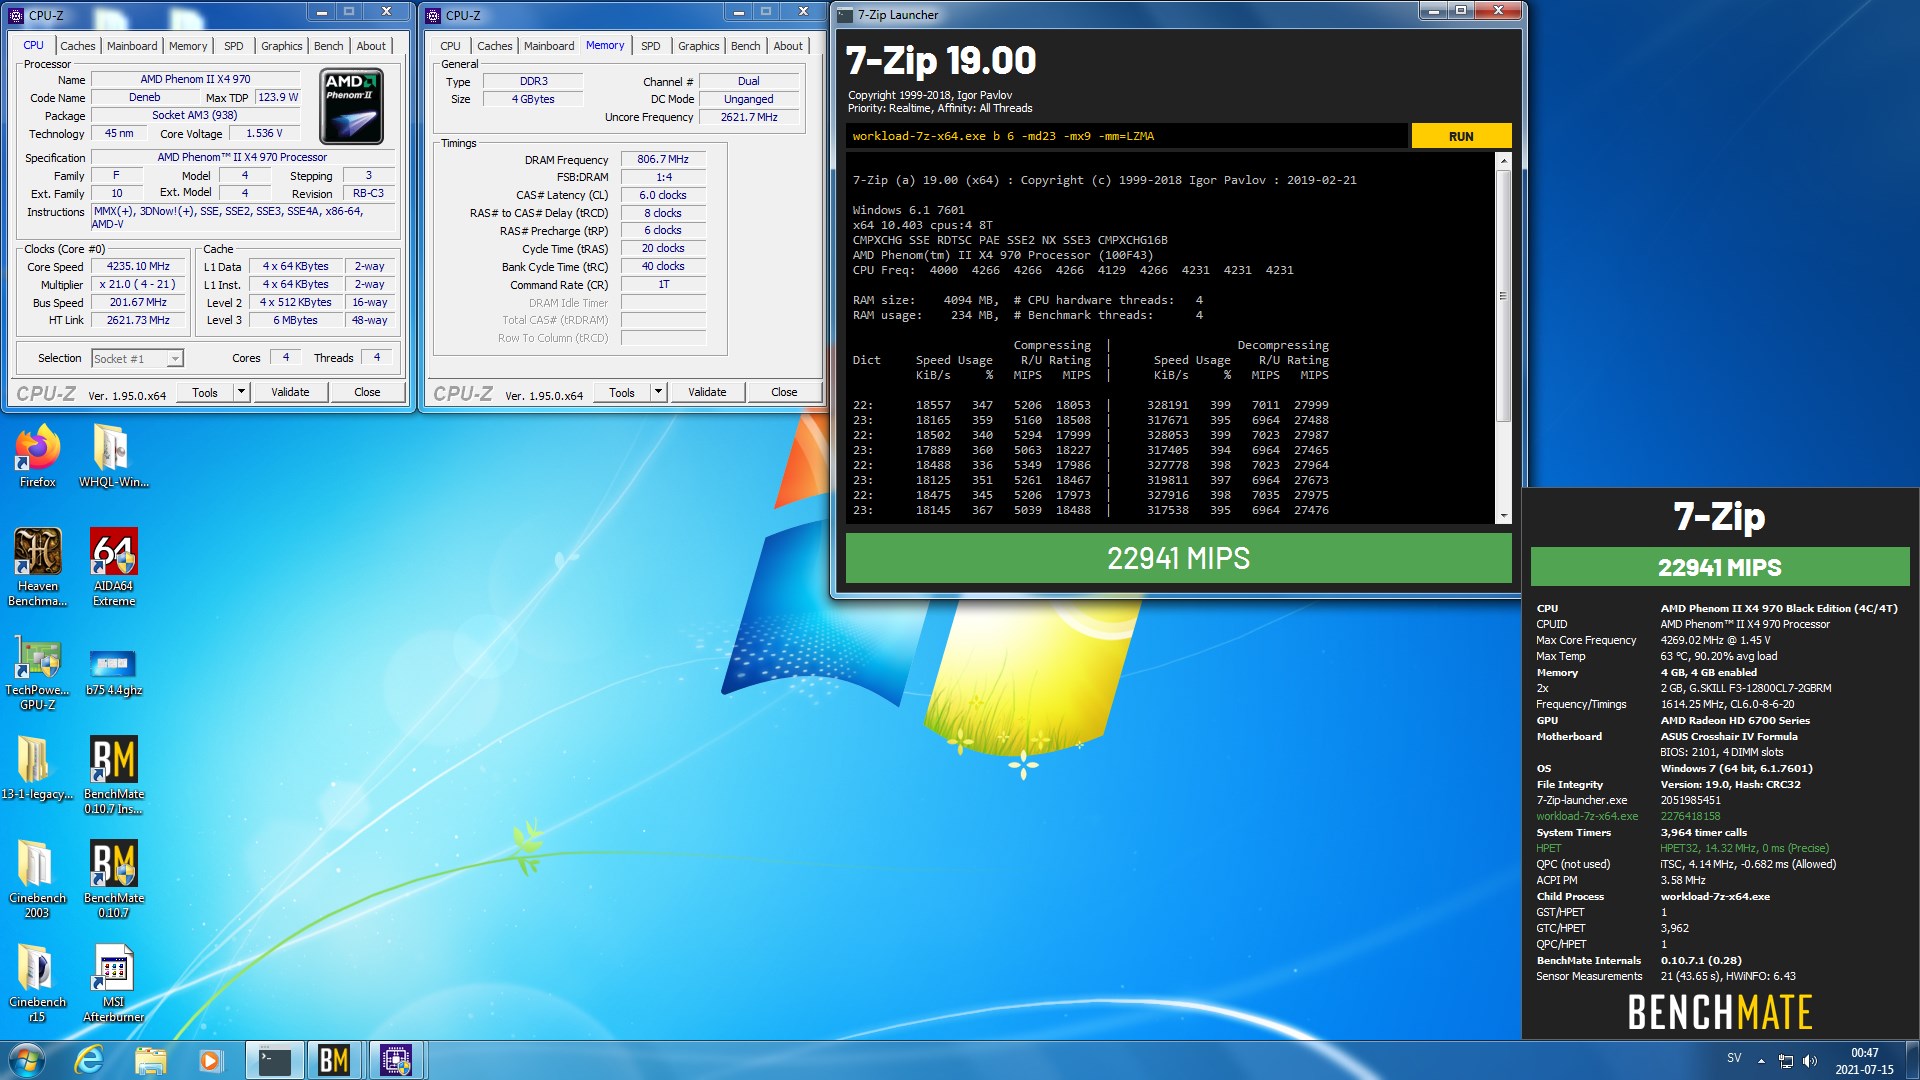
Task: Click the taskbar clock showing 00:47
Action: coord(1864,1060)
